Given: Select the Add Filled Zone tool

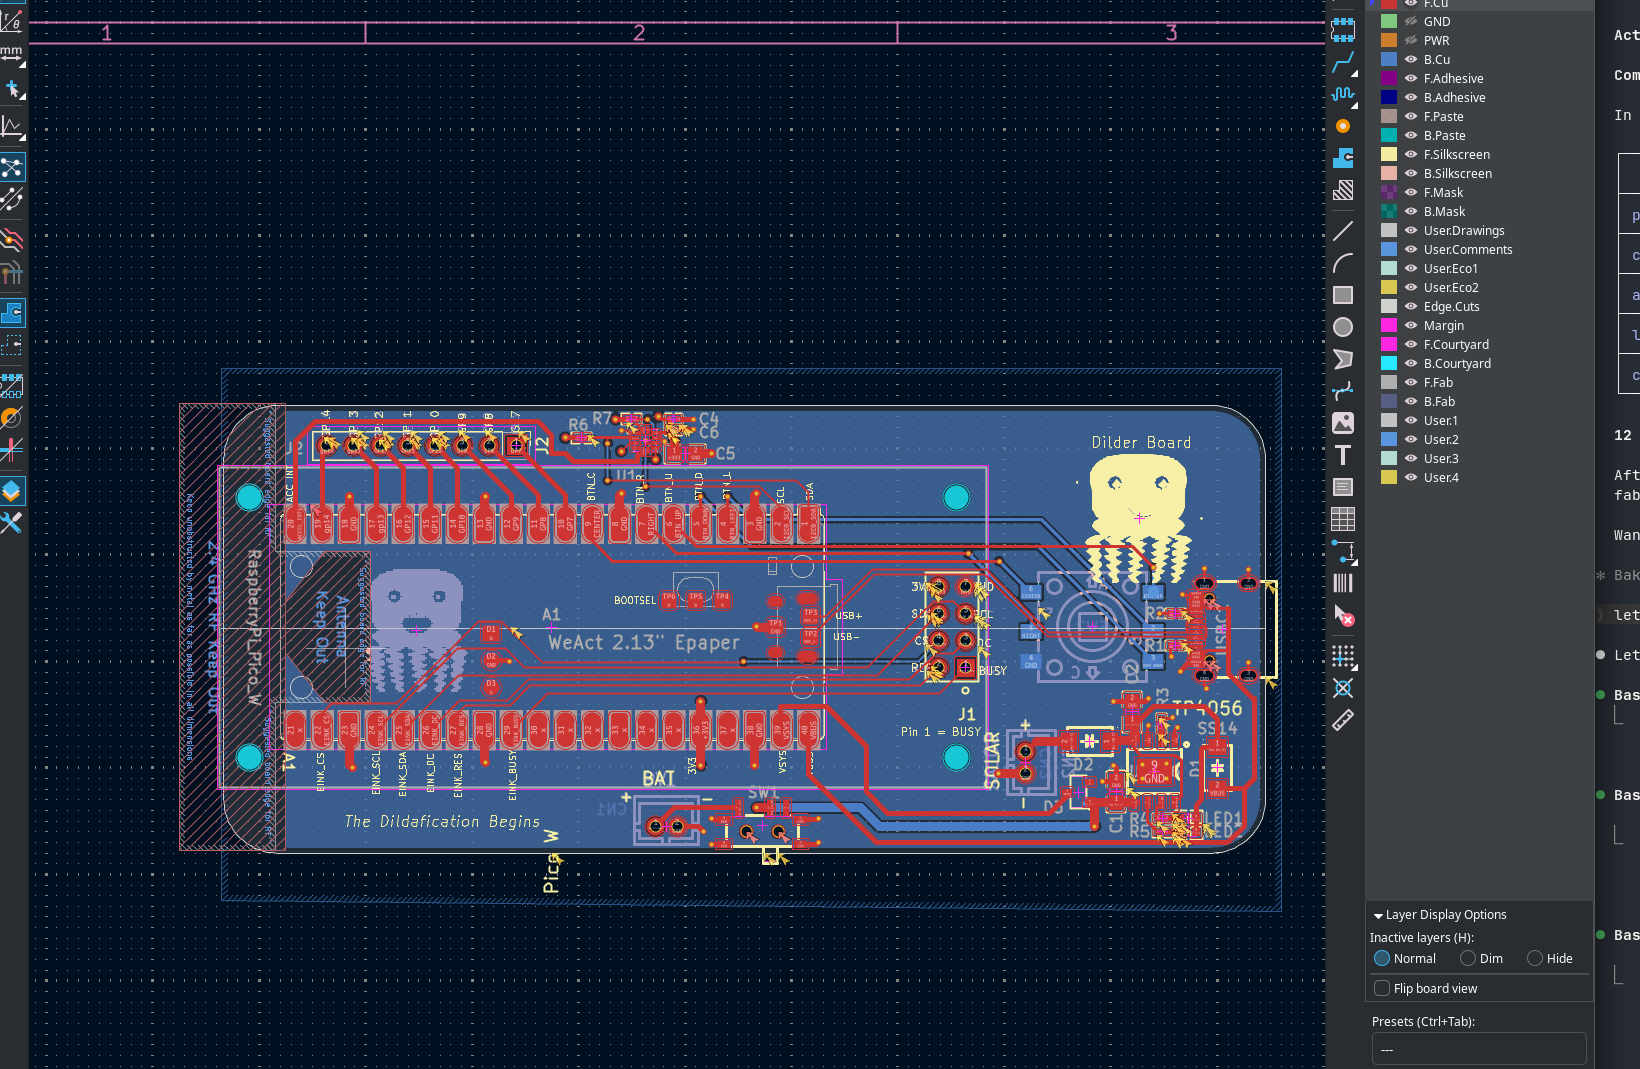Looking at the screenshot, I should [x=1343, y=158].
